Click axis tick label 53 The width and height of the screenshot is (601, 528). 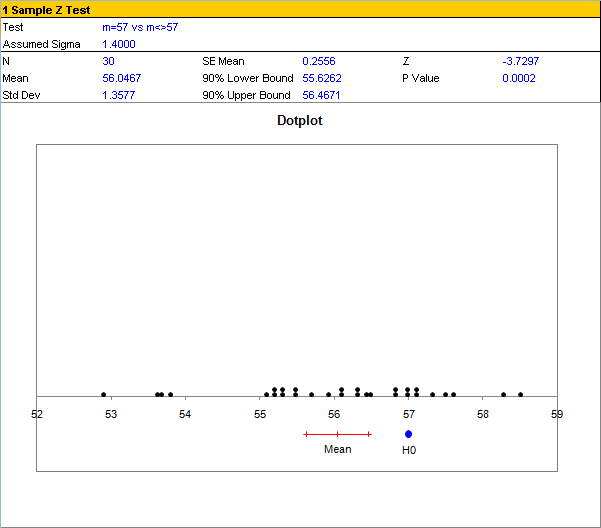pos(111,414)
